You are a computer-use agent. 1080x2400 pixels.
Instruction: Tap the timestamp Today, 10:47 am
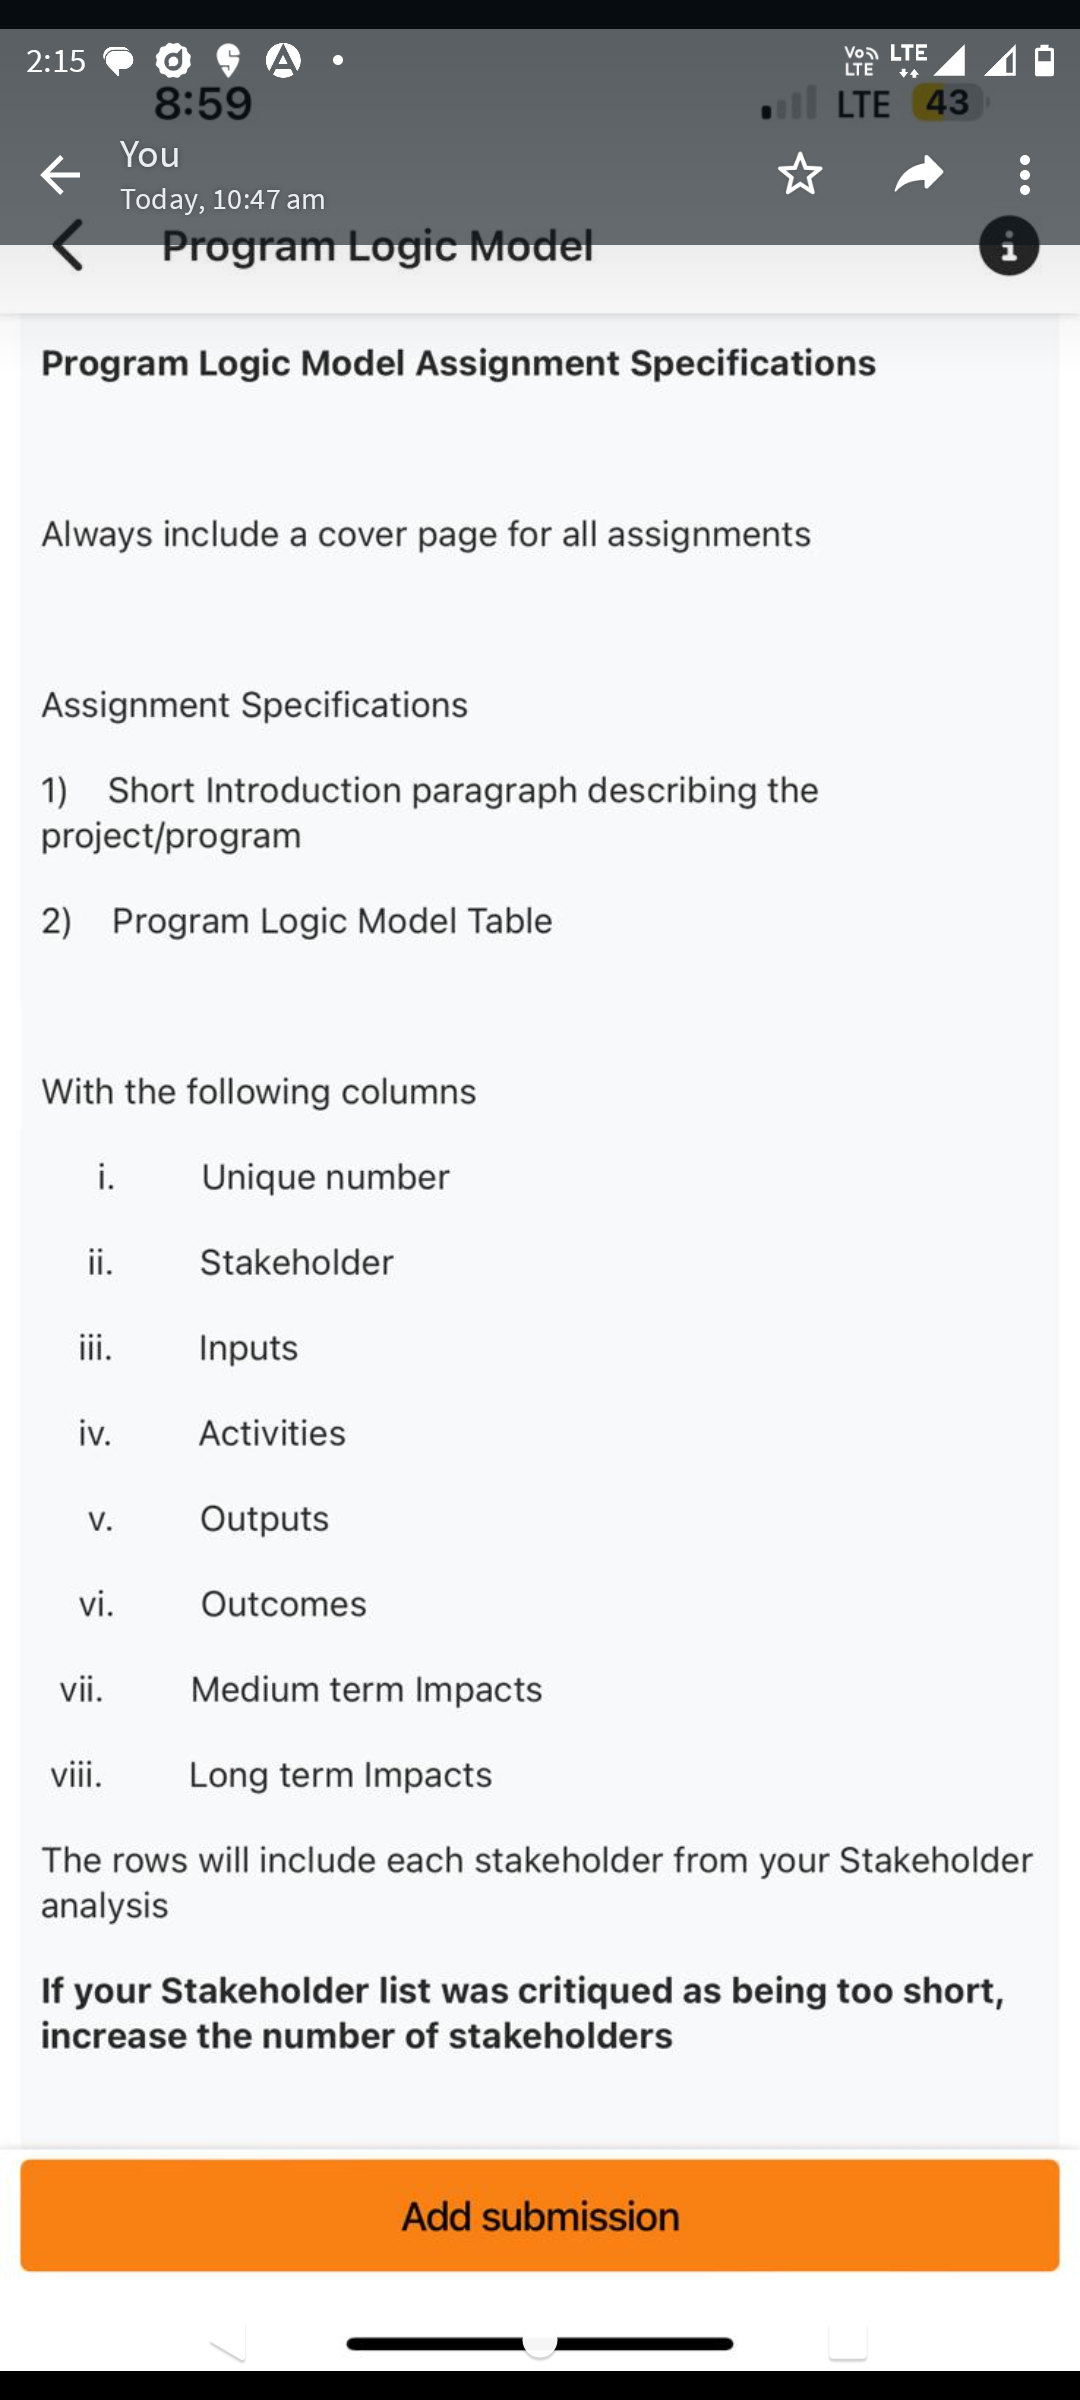[222, 200]
